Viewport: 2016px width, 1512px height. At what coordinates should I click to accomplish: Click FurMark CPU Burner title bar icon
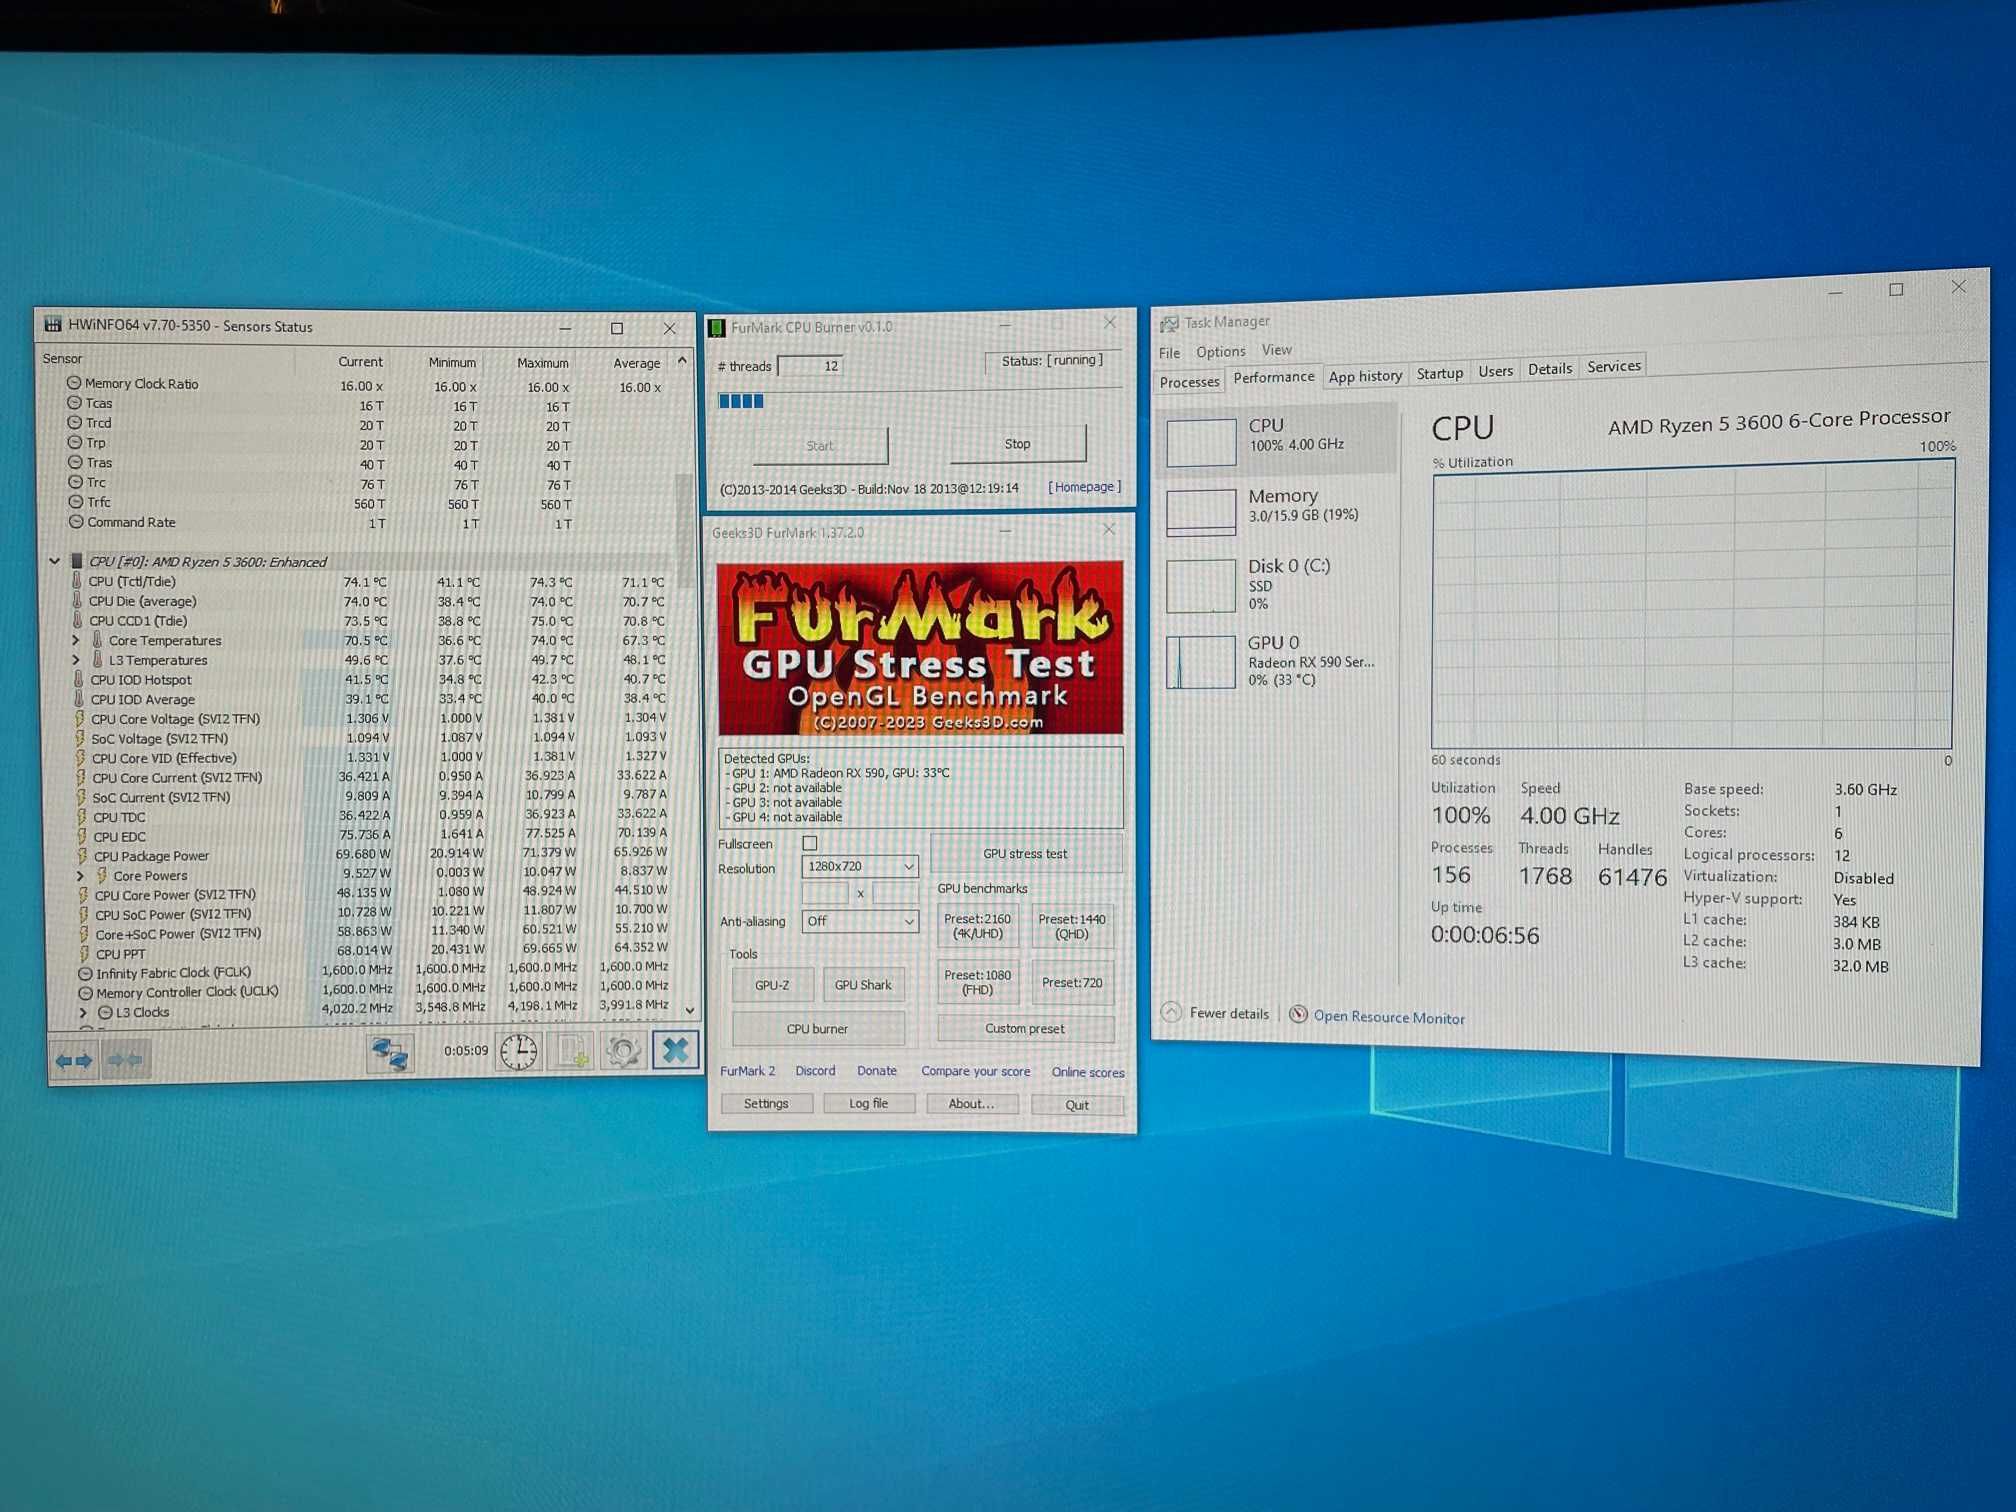click(x=717, y=328)
